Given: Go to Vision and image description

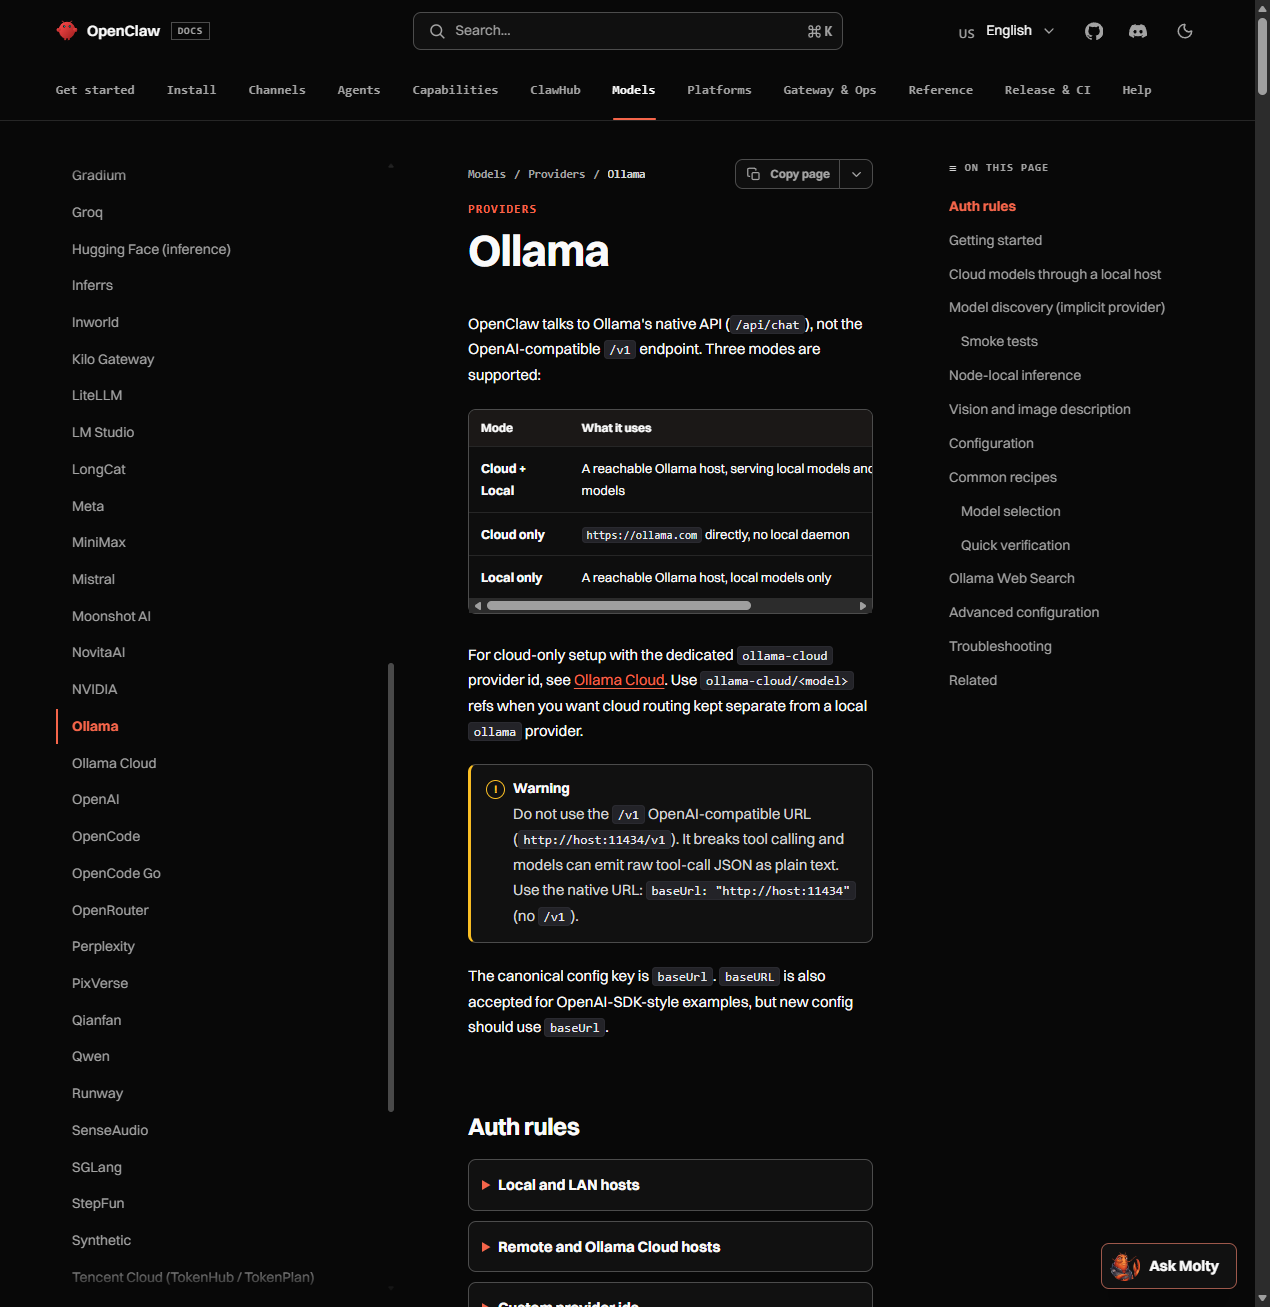Looking at the screenshot, I should 1040,409.
